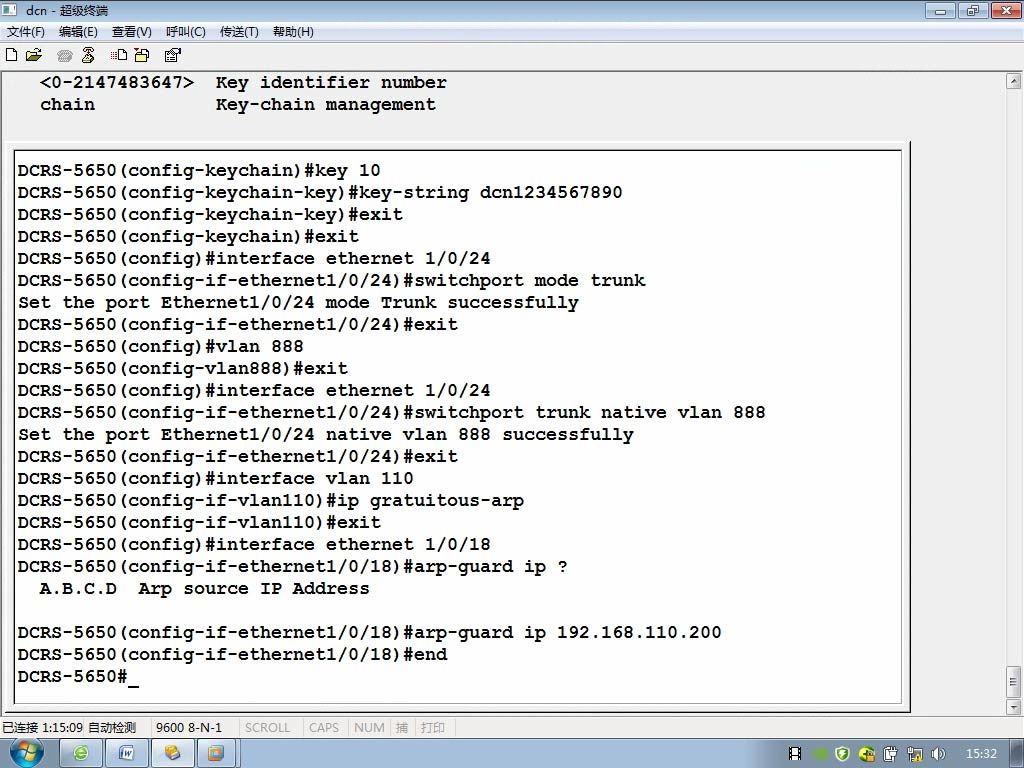Click the 打印 print status indicator
This screenshot has width=1024, height=768.
pos(432,727)
